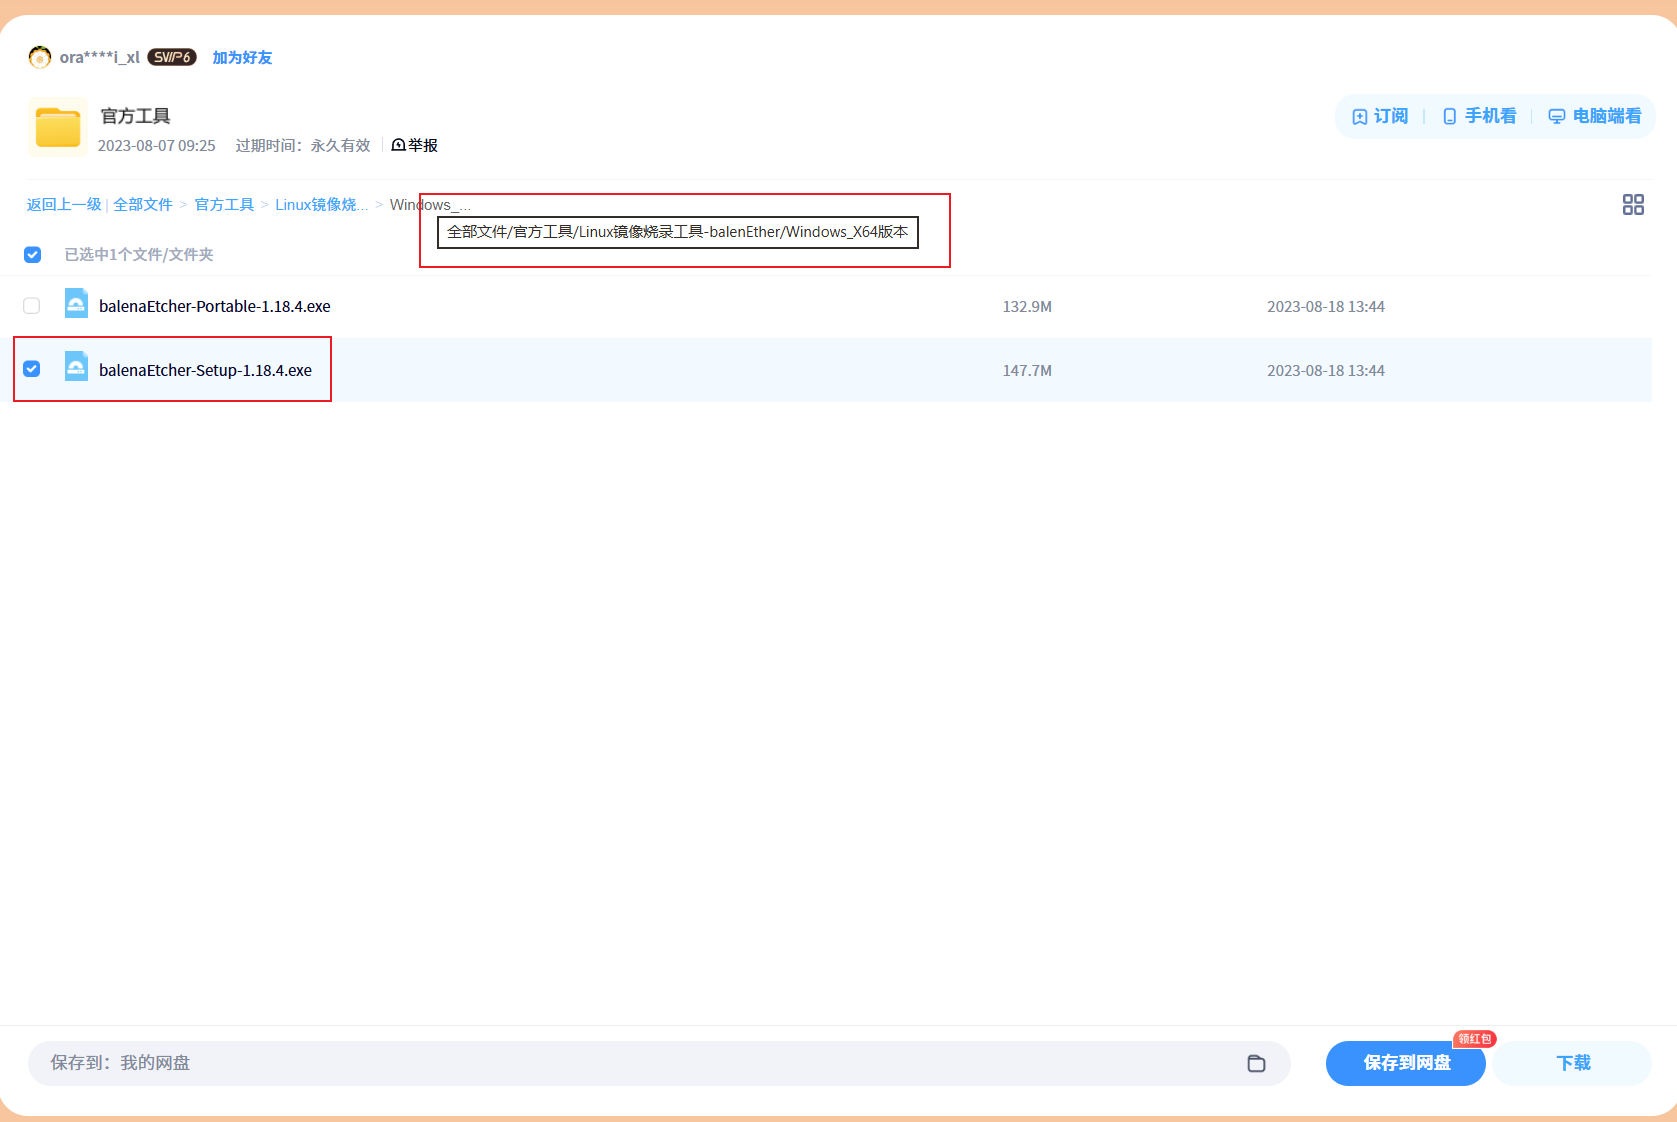1677x1122 pixels.
Task: Click the balenaEtcher-Setup date 2023-08-18 13:44
Action: coord(1326,371)
